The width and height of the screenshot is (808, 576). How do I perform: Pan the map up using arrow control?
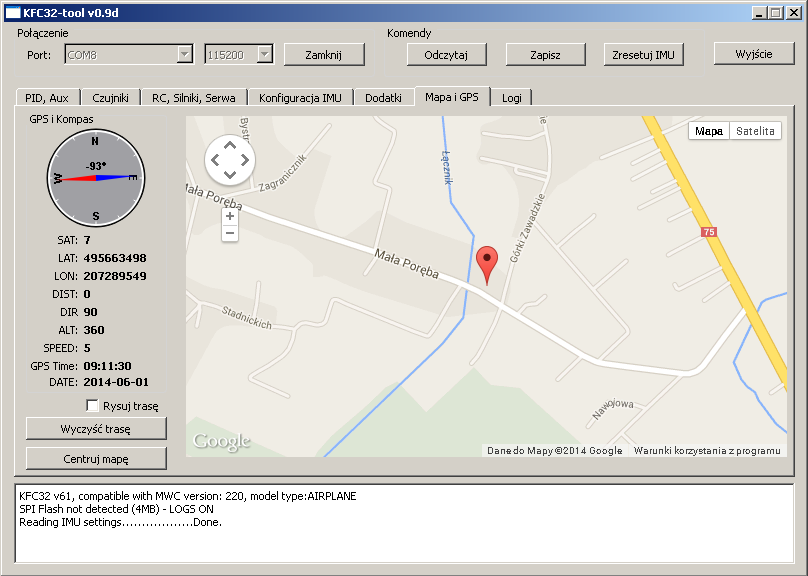click(230, 145)
